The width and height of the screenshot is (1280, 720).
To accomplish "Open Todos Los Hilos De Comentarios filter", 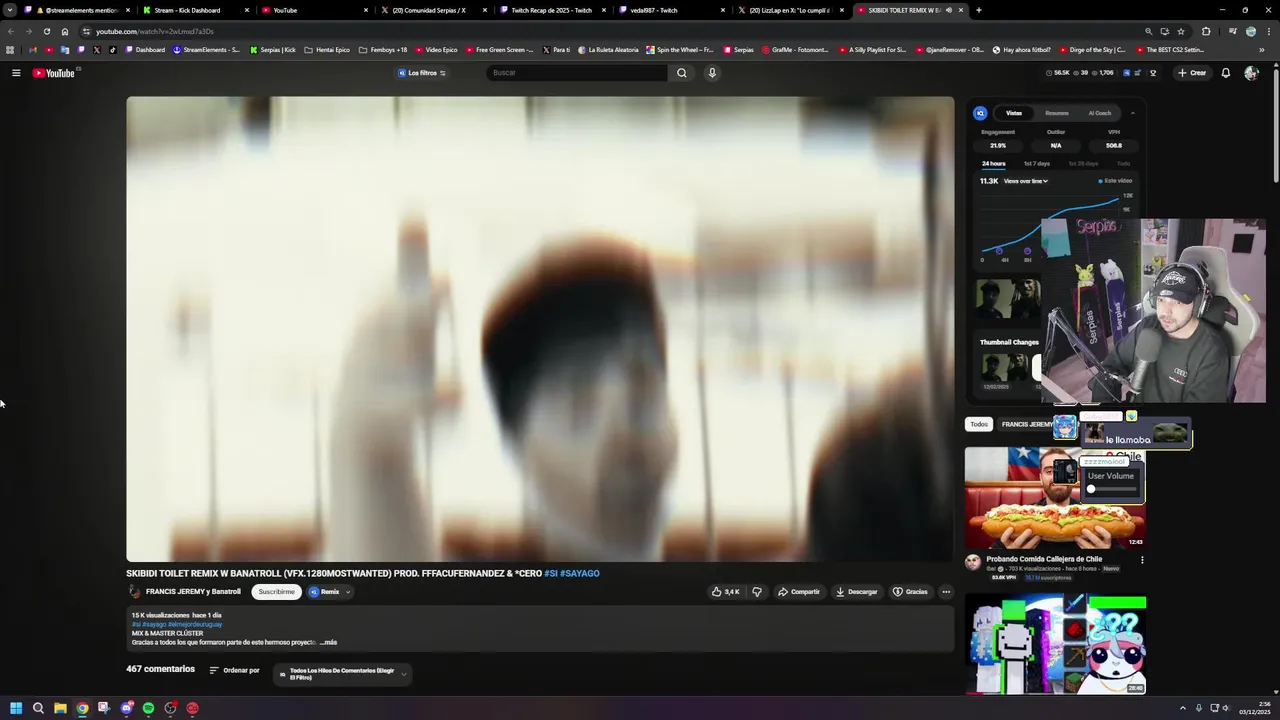I will point(342,674).
